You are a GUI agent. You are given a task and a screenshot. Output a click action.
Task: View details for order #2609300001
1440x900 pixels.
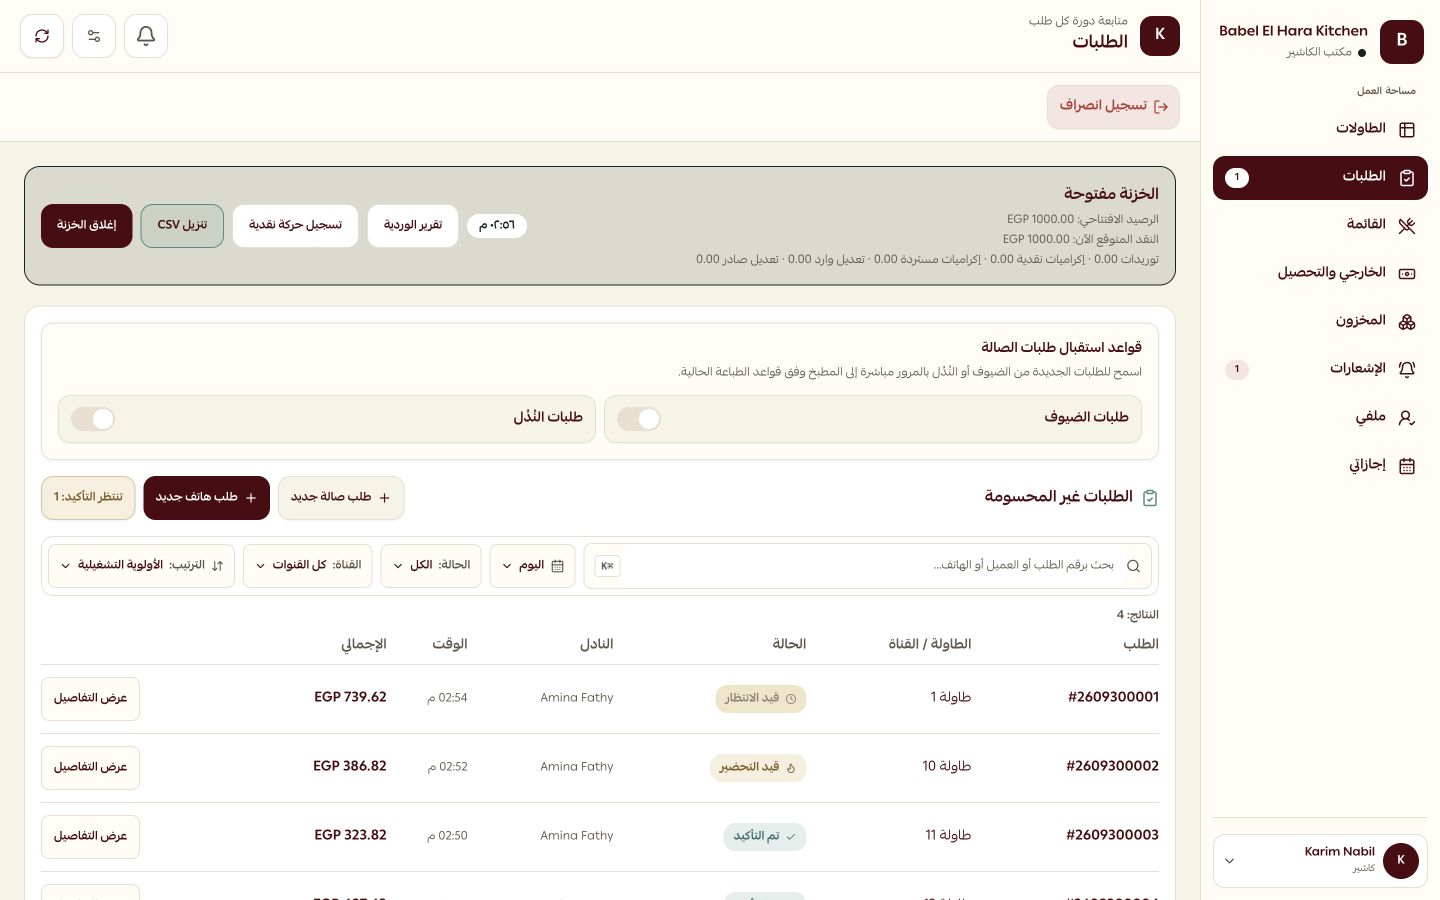(x=90, y=699)
